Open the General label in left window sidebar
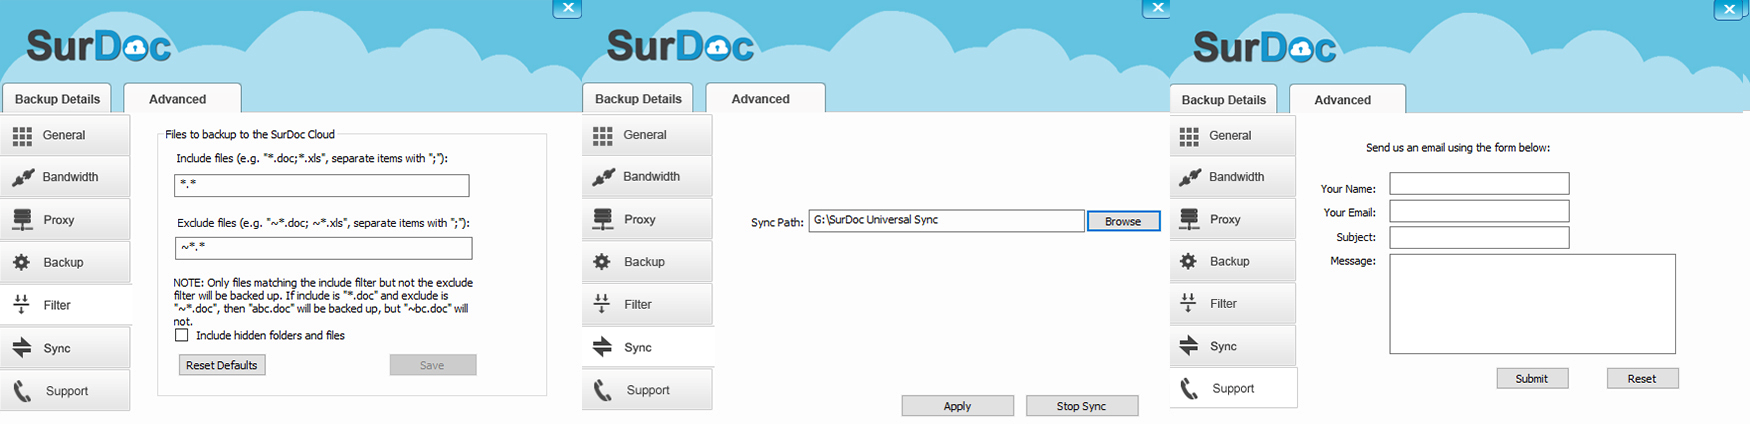Image resolution: width=1750 pixels, height=424 pixels. pyautogui.click(x=64, y=135)
